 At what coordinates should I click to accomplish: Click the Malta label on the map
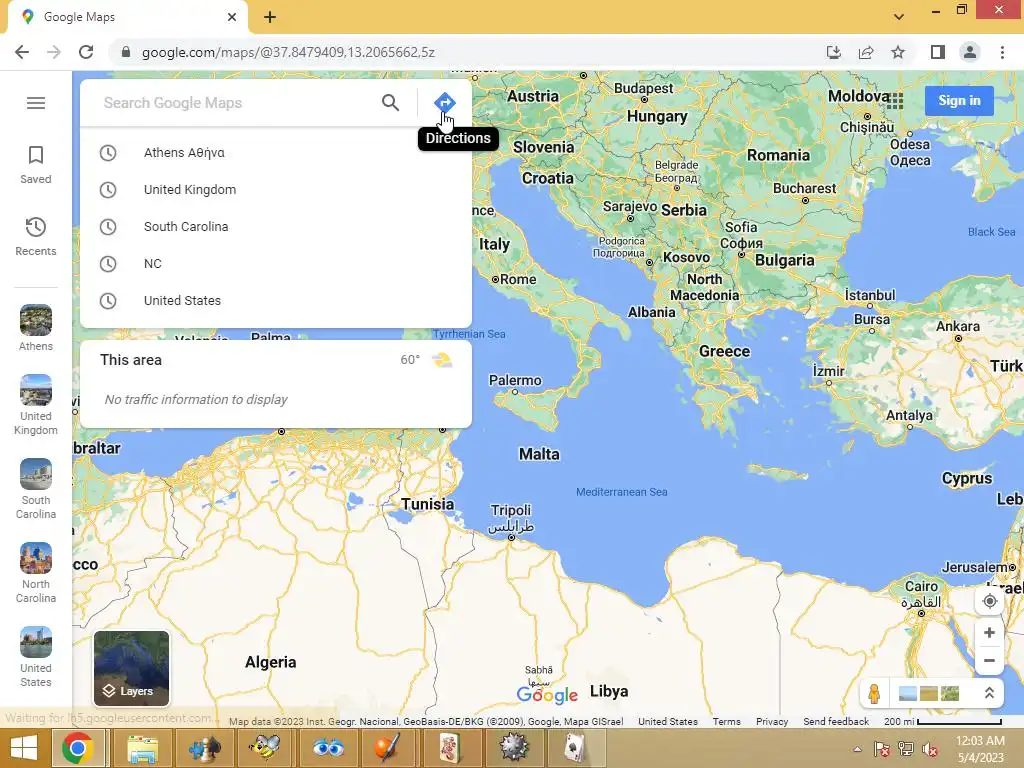coord(539,454)
